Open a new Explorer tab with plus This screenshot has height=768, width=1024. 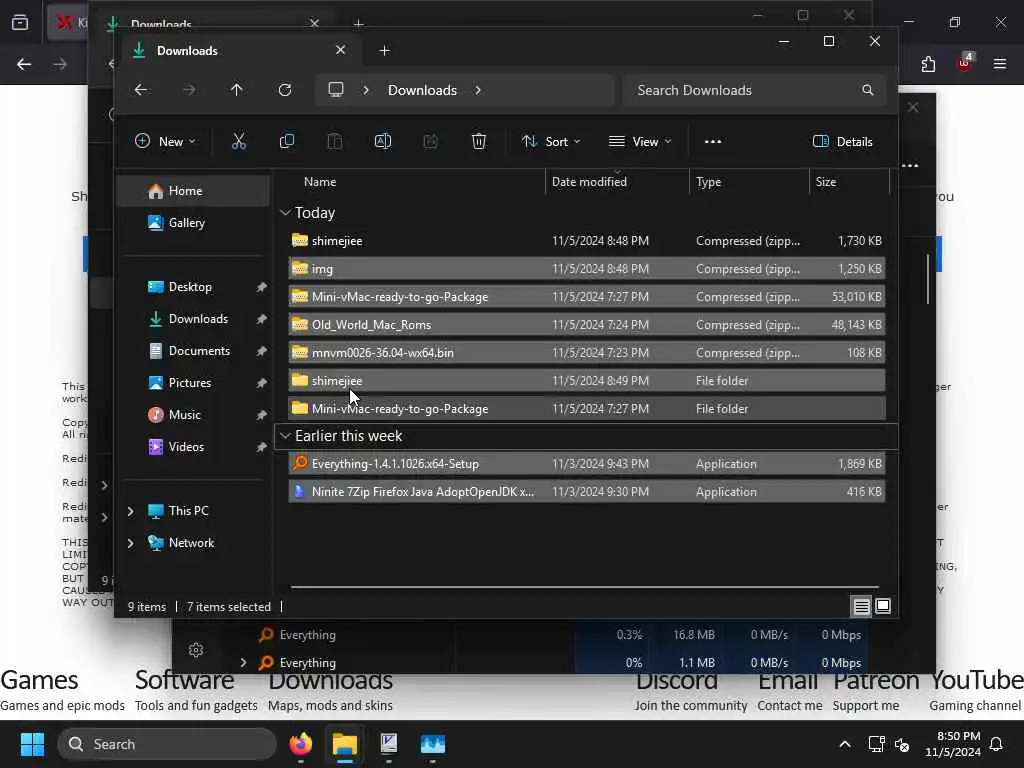(385, 50)
